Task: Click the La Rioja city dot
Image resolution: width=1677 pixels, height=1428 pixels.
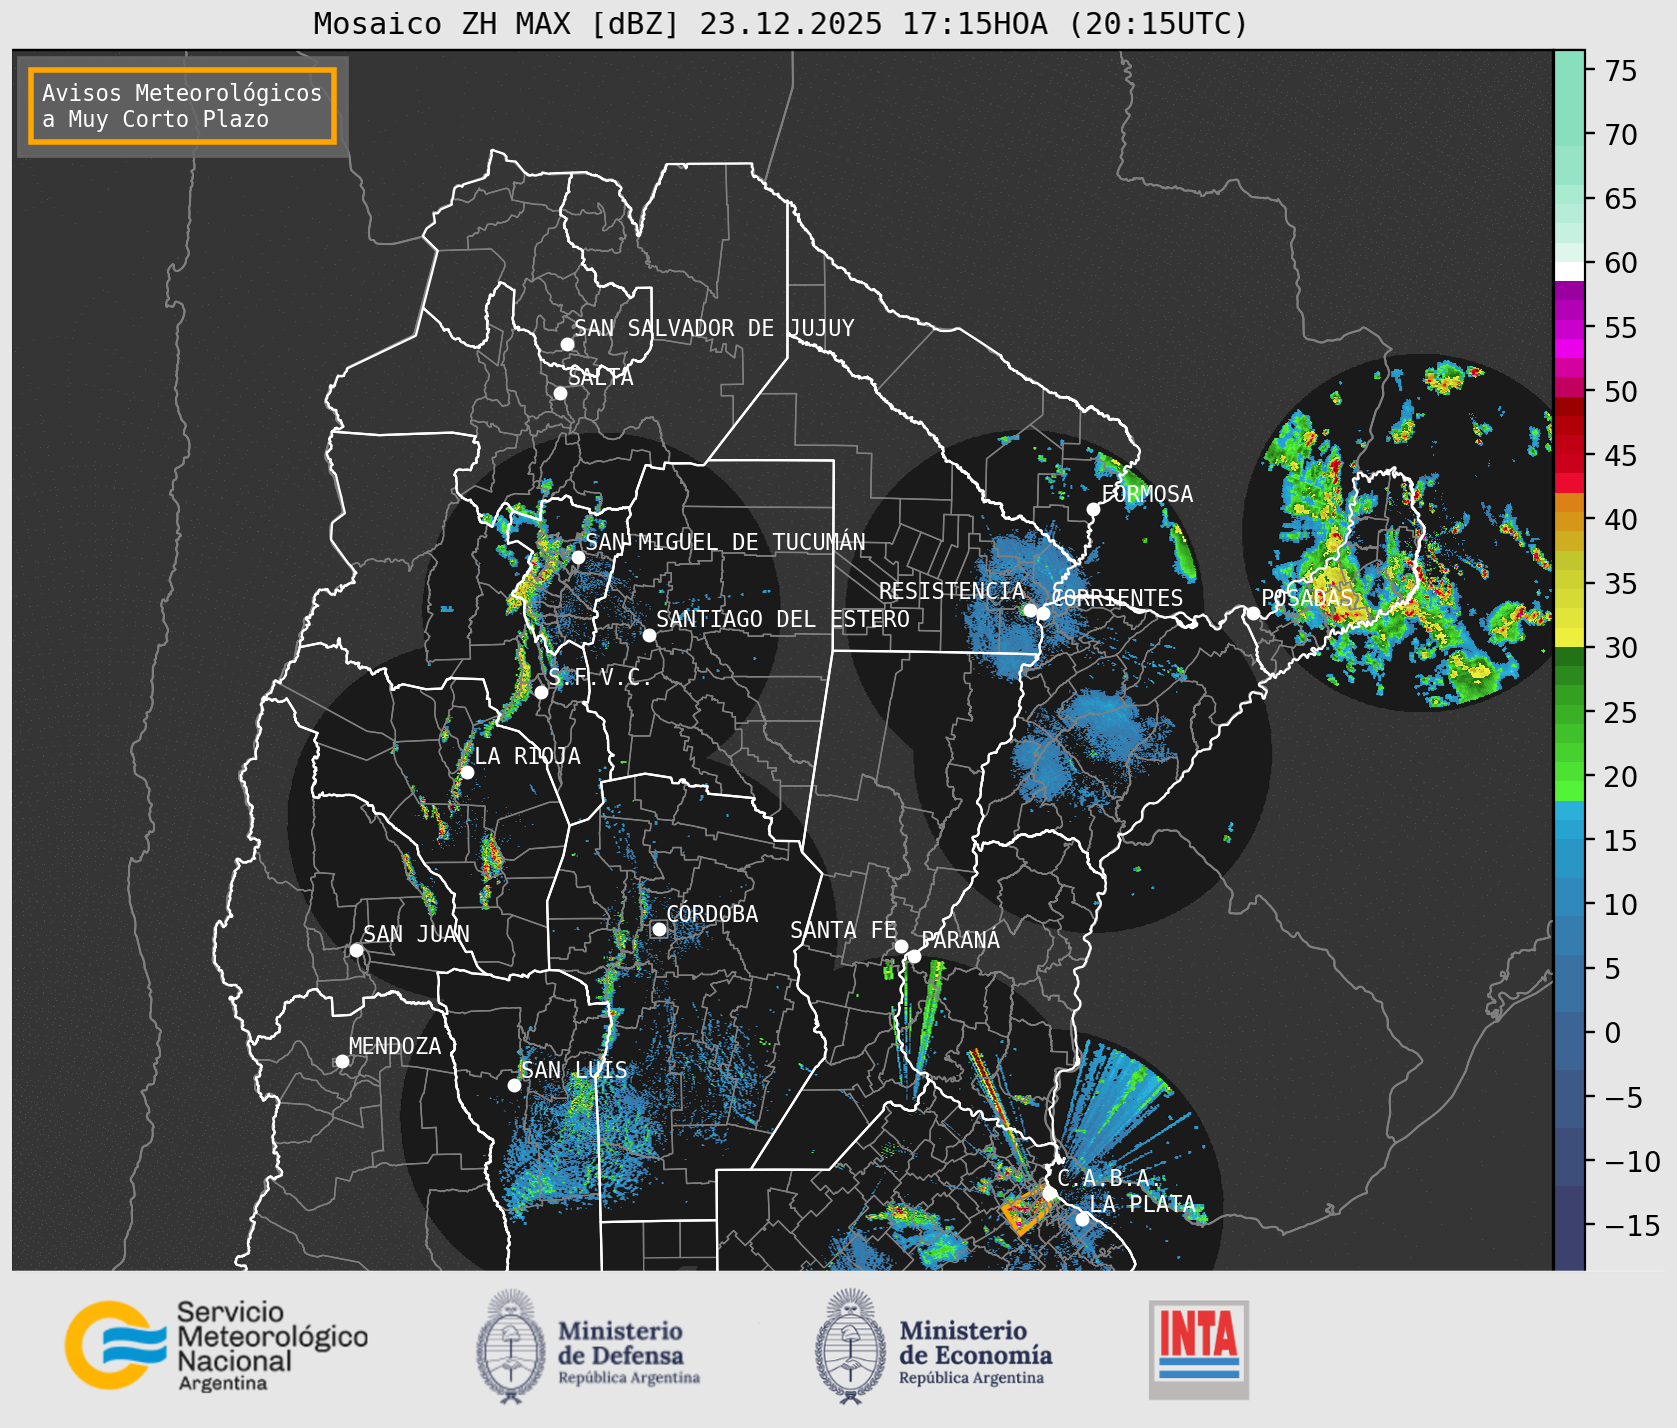Action: tap(467, 772)
